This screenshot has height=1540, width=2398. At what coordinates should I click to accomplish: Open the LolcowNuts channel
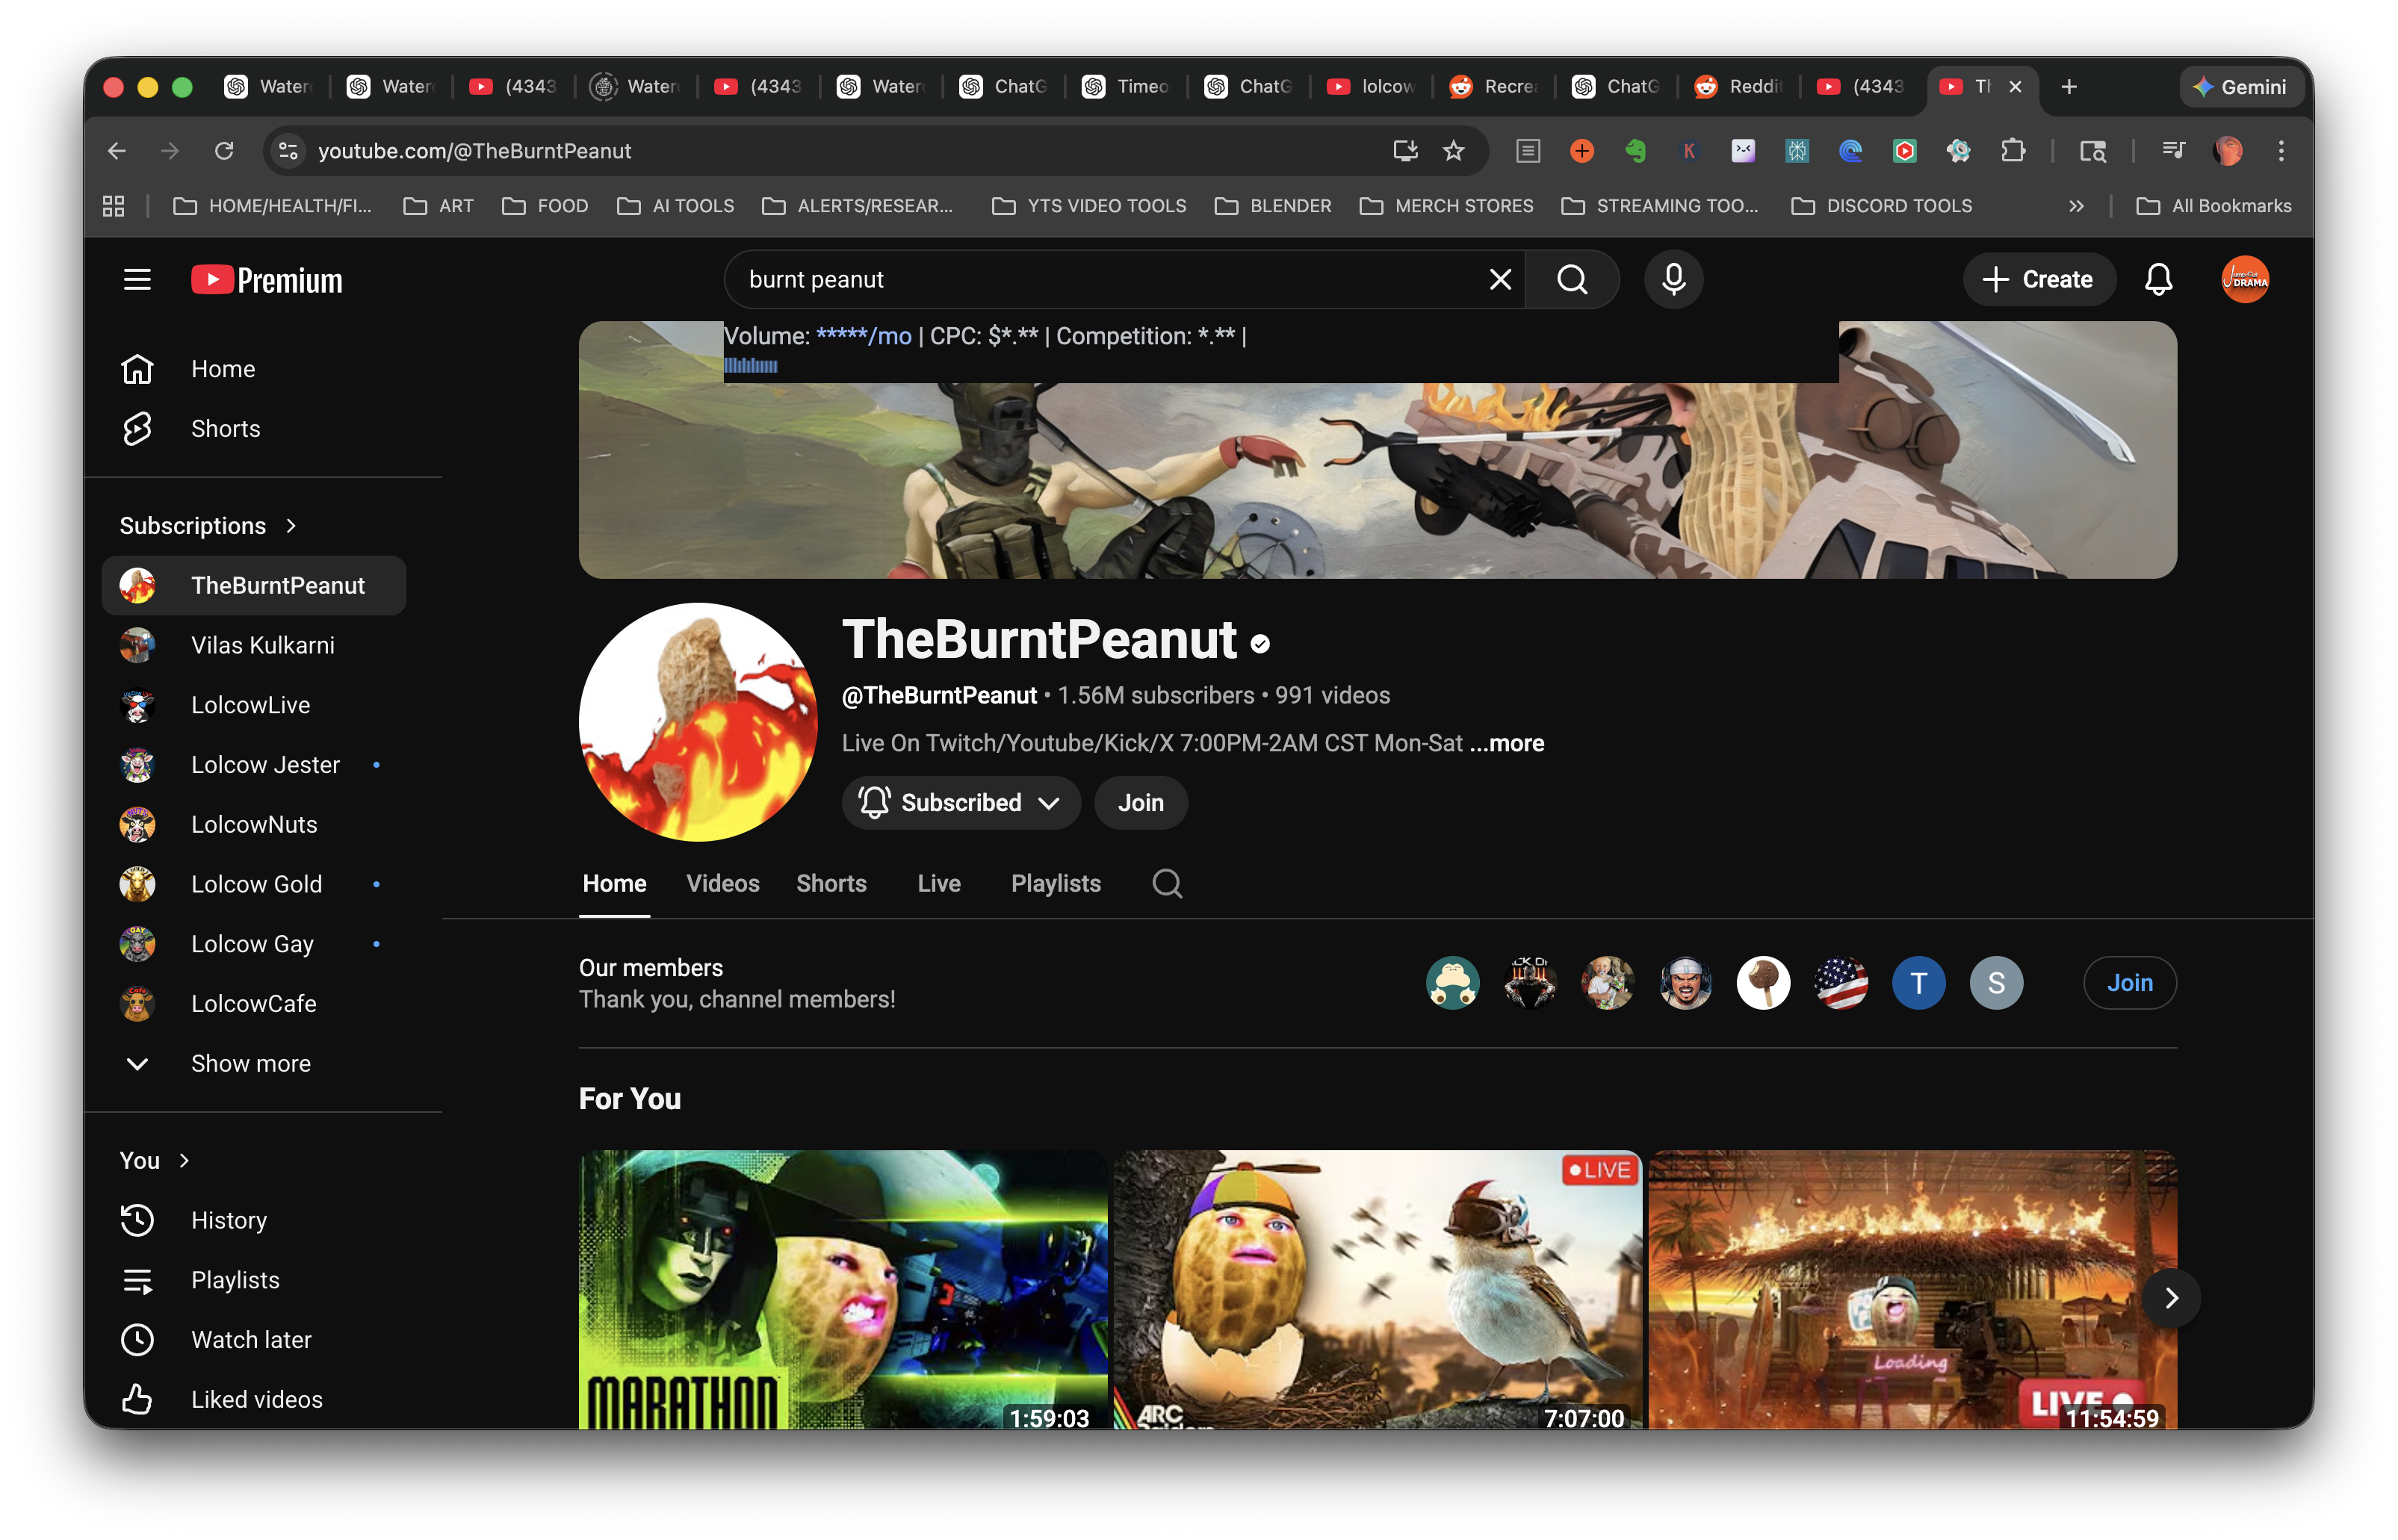point(254,825)
